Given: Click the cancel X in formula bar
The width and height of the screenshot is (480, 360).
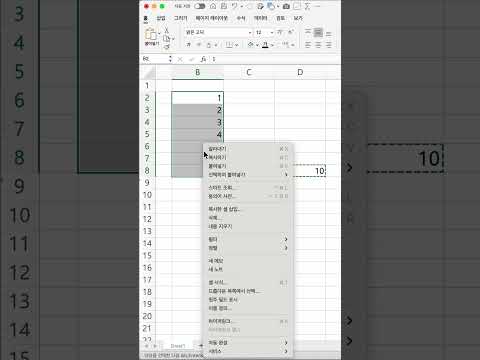Looking at the screenshot, I should 180,59.
